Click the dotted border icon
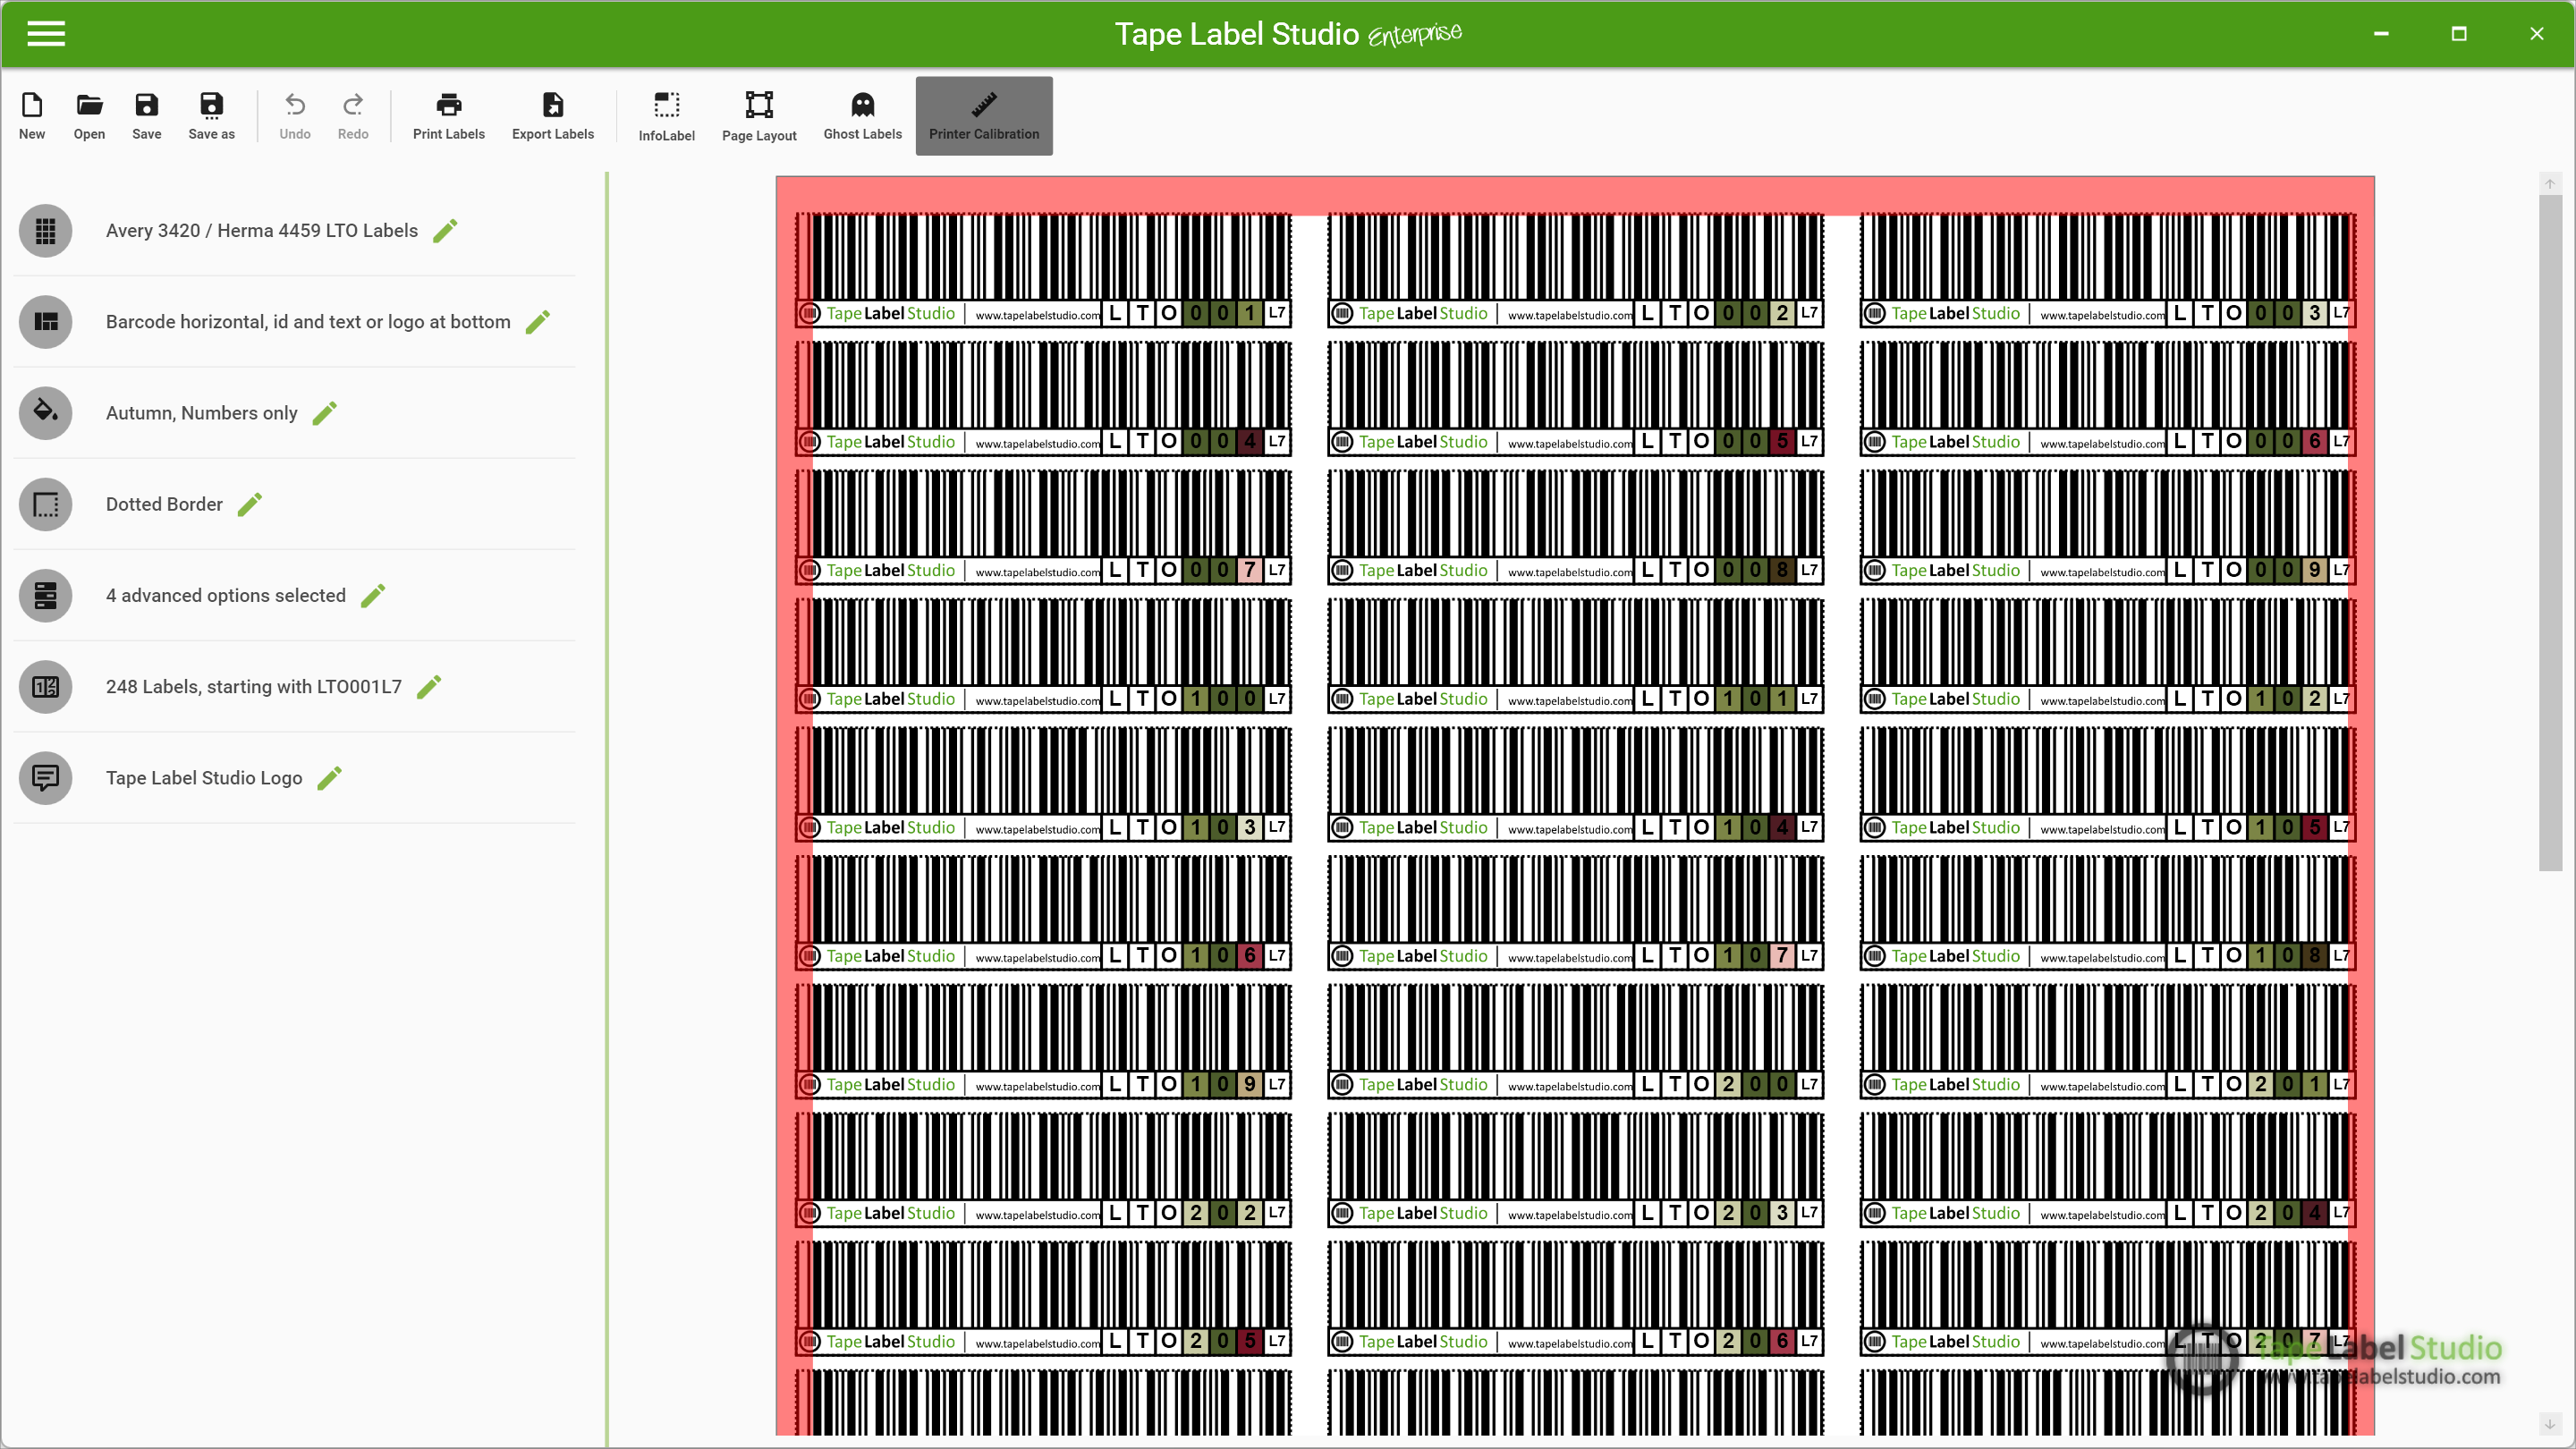The width and height of the screenshot is (2576, 1449). [46, 504]
